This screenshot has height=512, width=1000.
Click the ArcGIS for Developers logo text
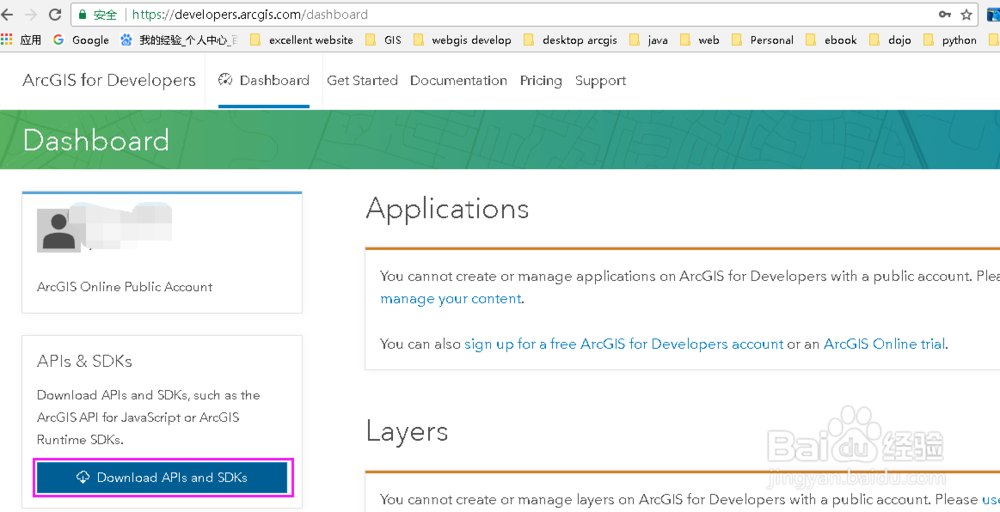[109, 80]
